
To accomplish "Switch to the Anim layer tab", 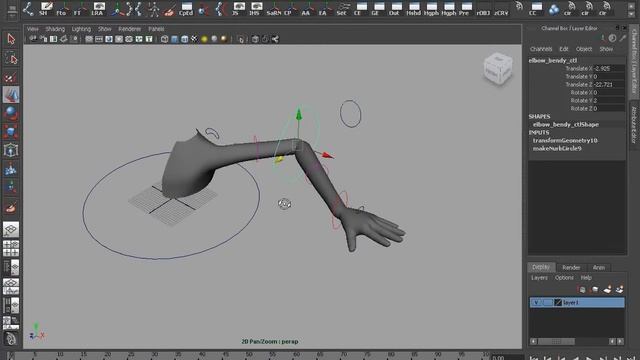I will point(599,267).
